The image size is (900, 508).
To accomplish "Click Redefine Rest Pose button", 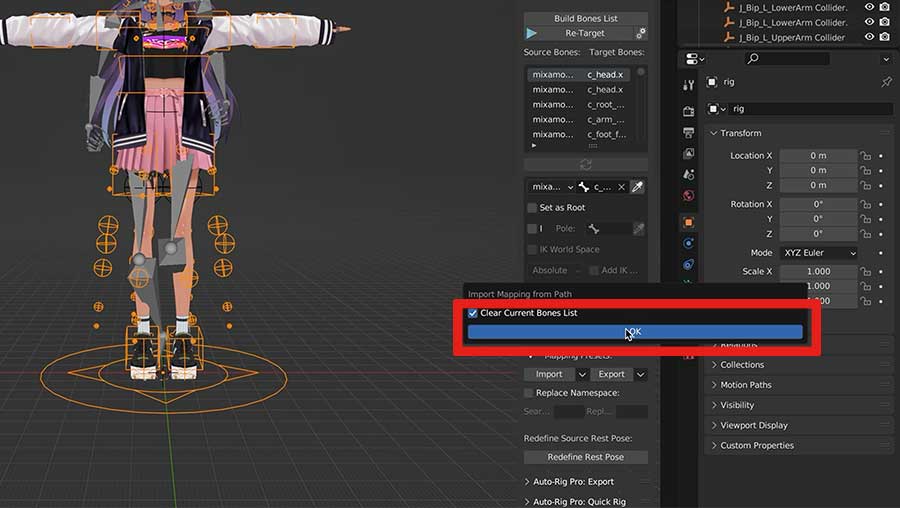I will click(x=585, y=457).
